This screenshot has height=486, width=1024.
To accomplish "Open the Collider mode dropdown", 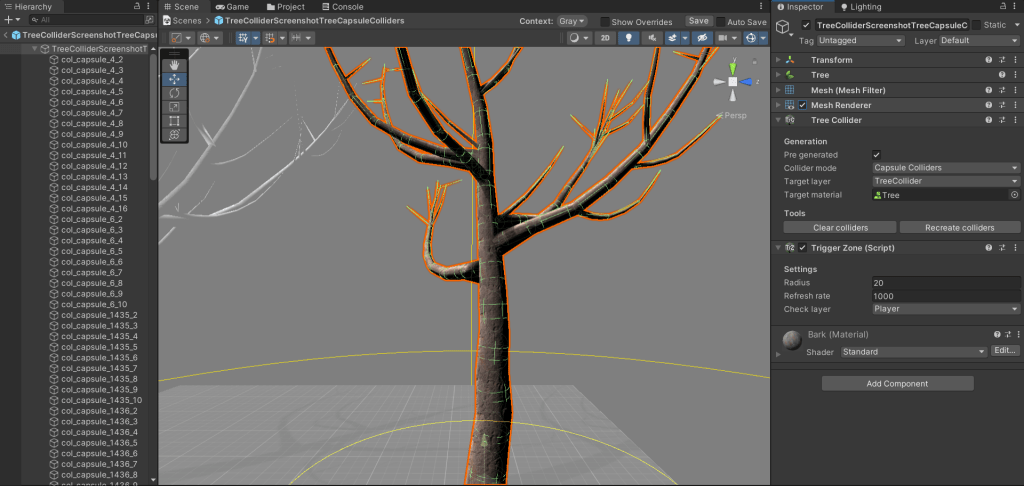I will 945,168.
